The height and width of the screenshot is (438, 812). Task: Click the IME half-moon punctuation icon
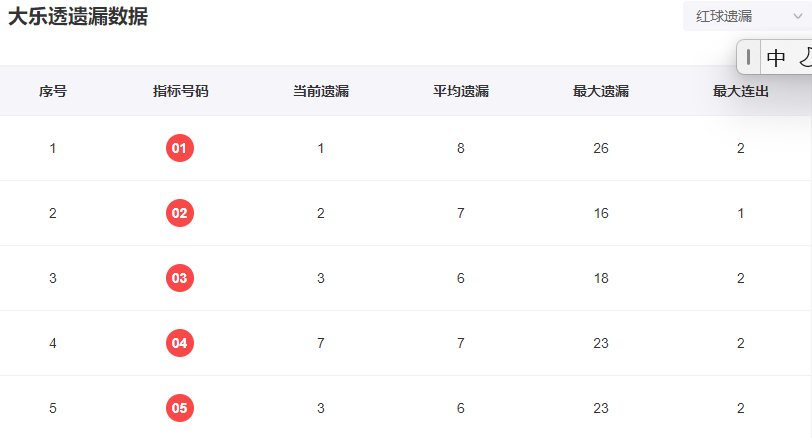click(x=804, y=57)
